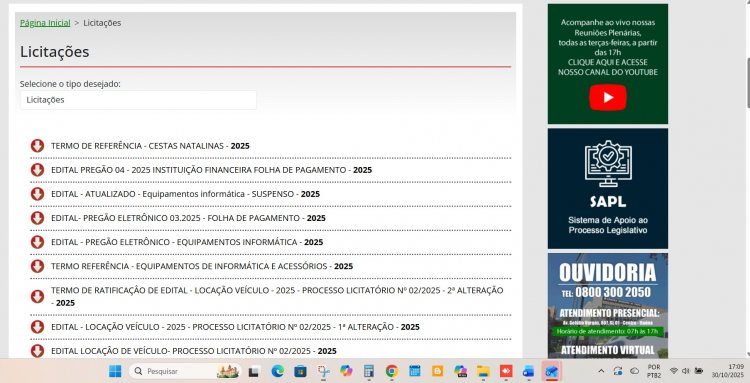
Task: Click the orange taskbar app icon
Action: click(x=437, y=371)
